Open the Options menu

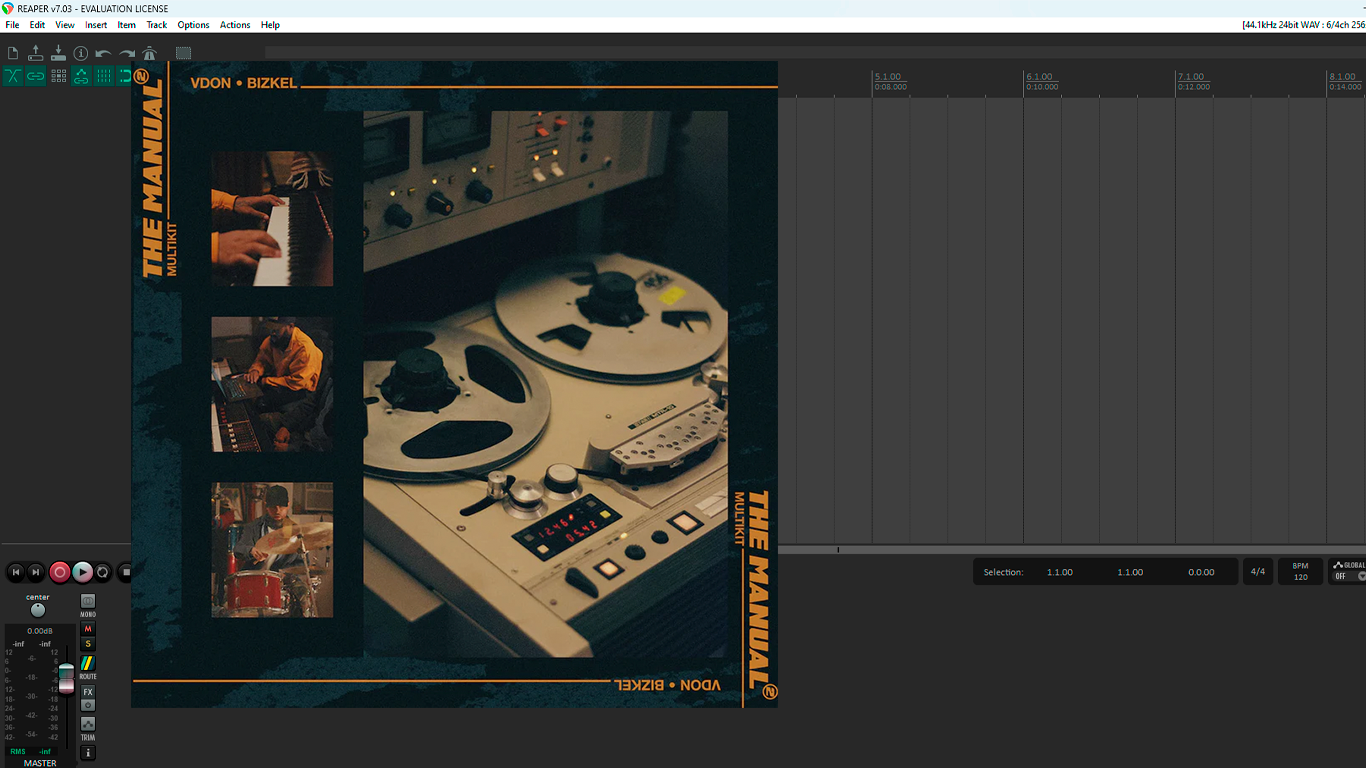click(193, 25)
